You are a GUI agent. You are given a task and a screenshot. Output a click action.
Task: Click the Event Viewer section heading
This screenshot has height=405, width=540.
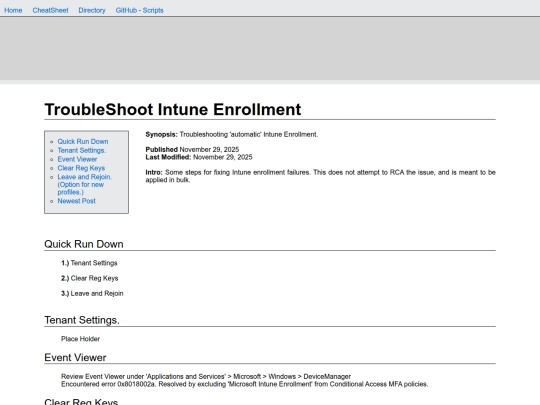pyautogui.click(x=75, y=357)
